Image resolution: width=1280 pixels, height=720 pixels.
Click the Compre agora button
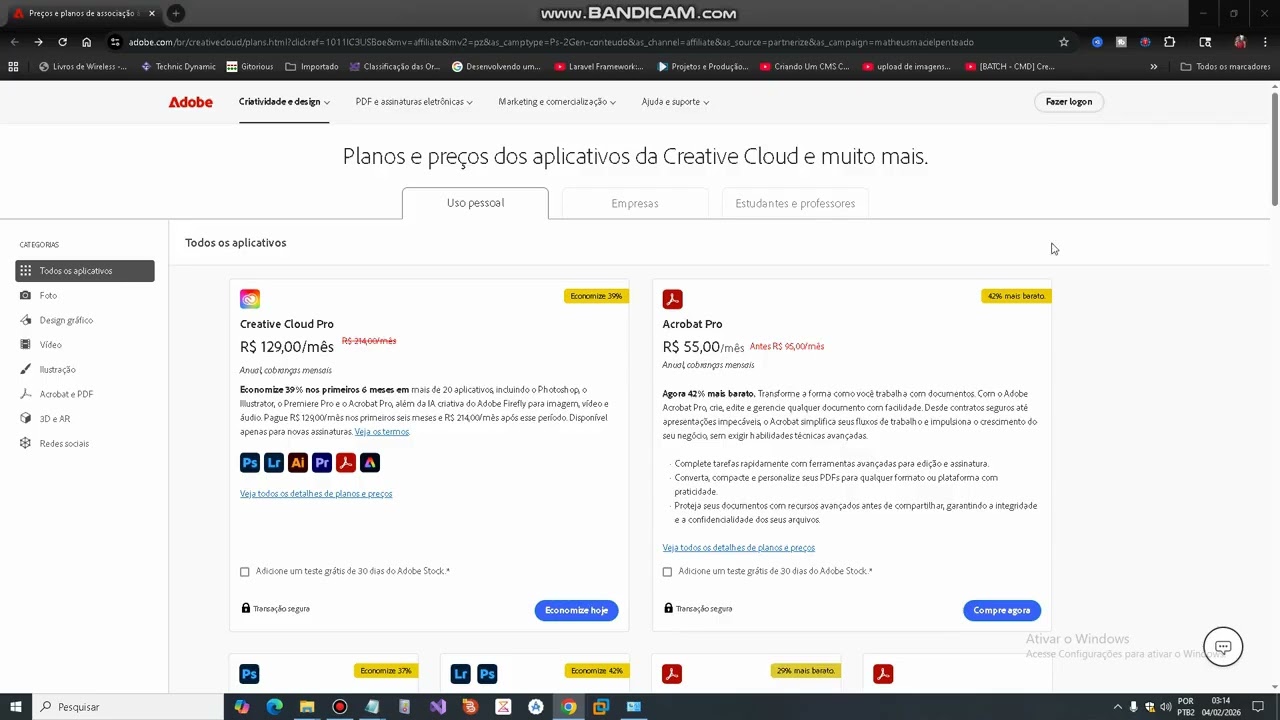[1002, 610]
